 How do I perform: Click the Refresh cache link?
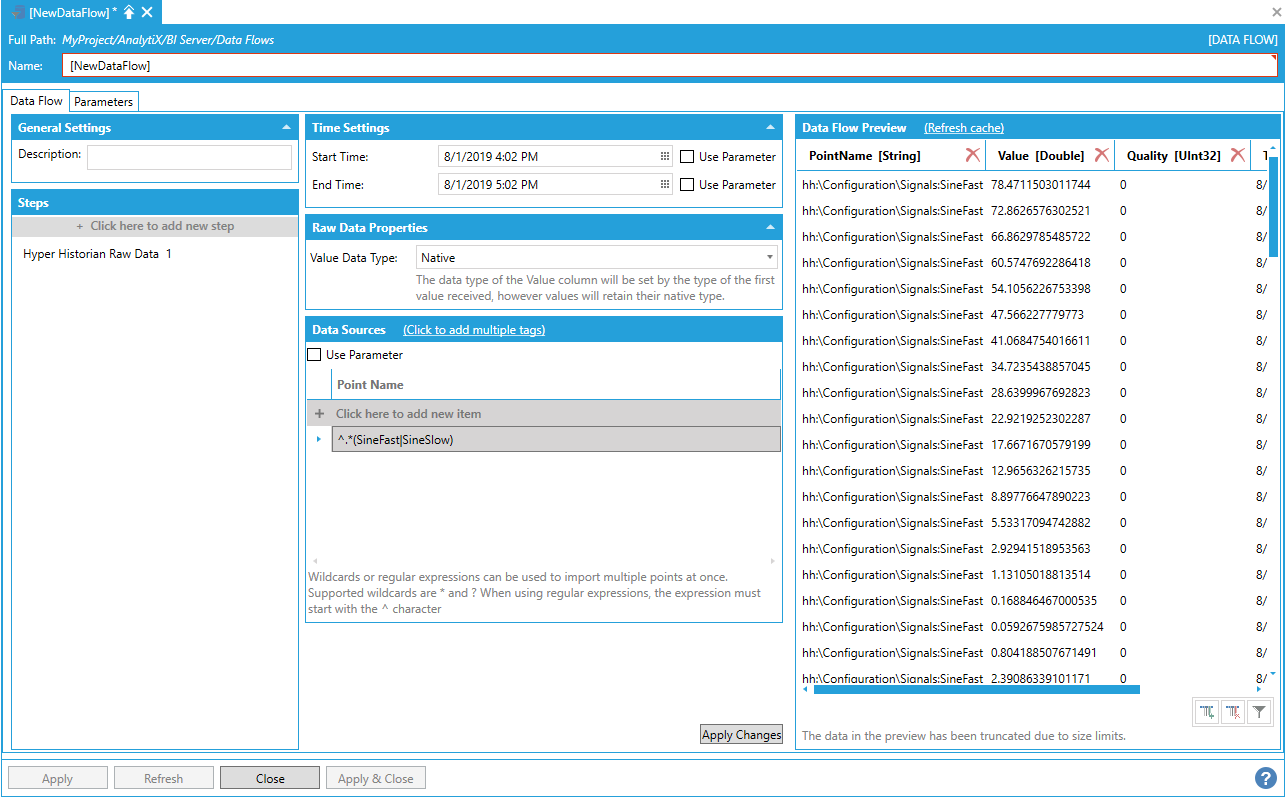point(963,128)
